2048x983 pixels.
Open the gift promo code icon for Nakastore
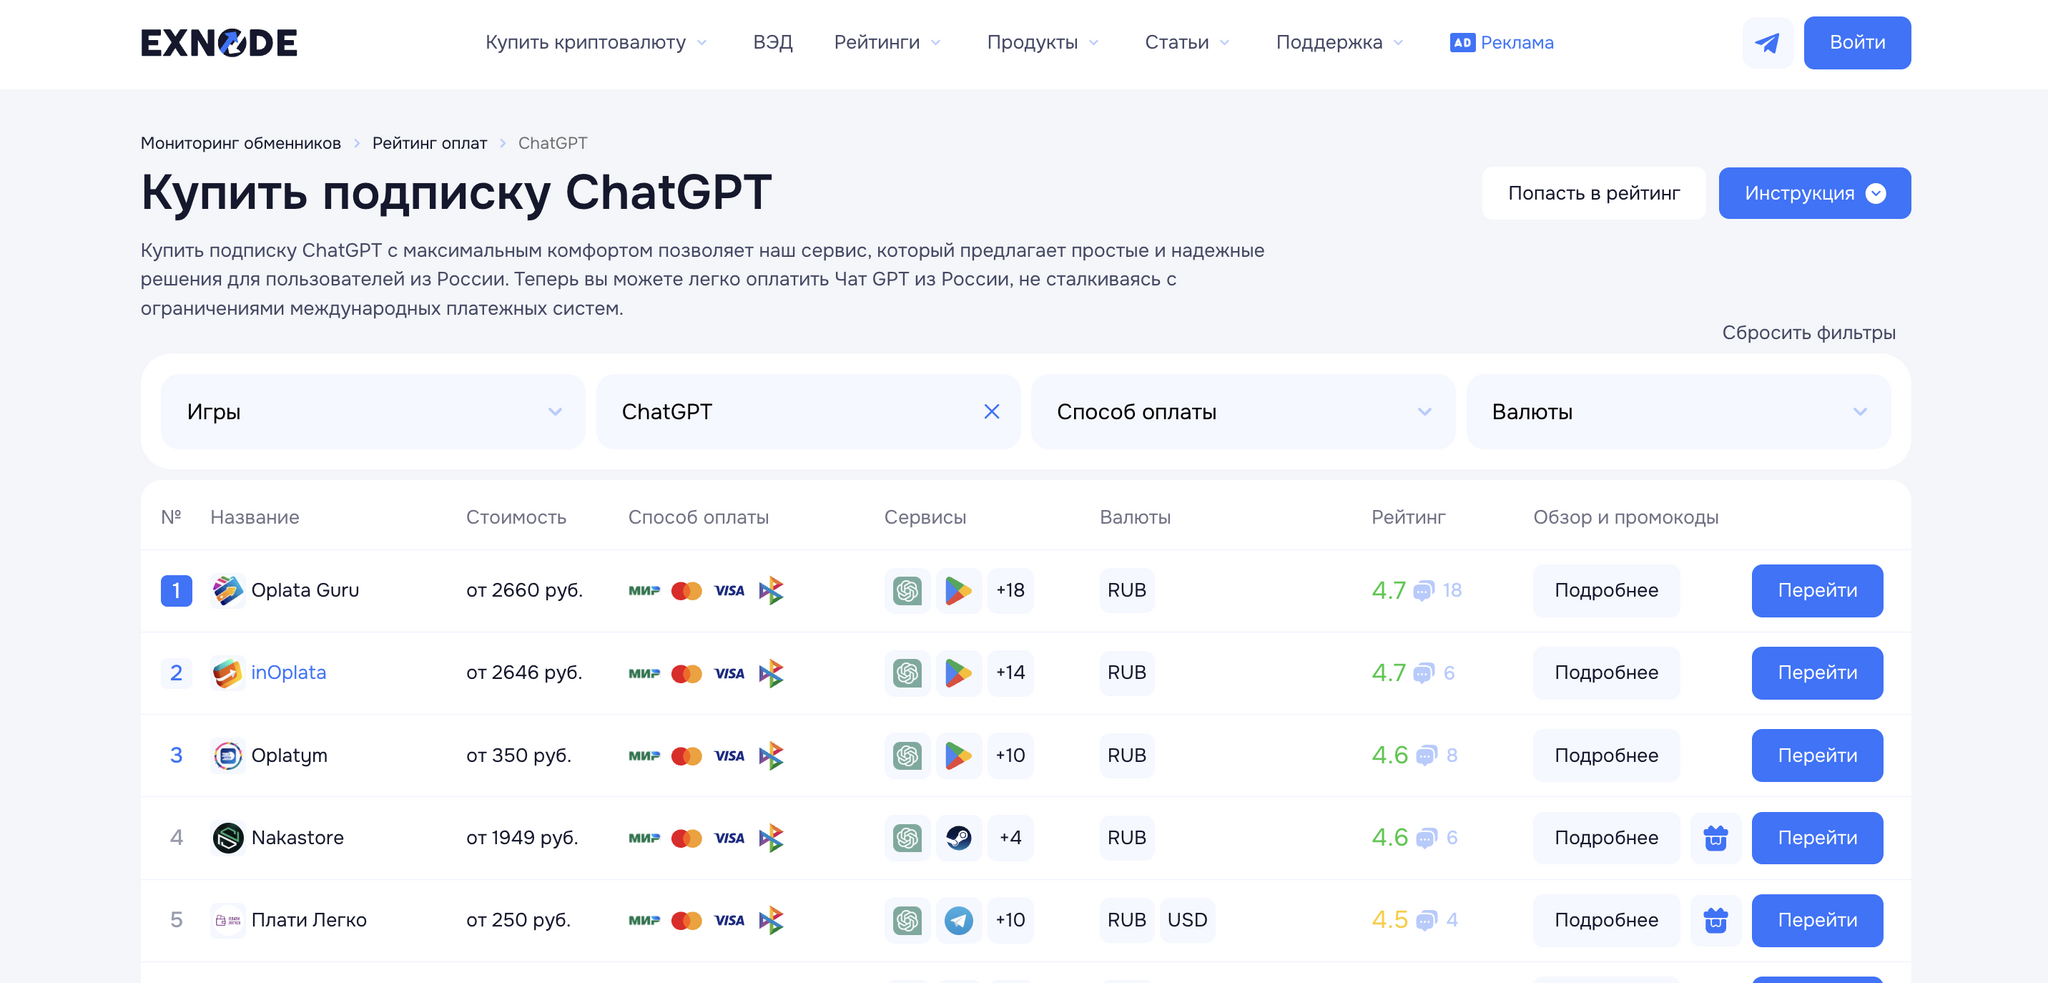point(1715,838)
